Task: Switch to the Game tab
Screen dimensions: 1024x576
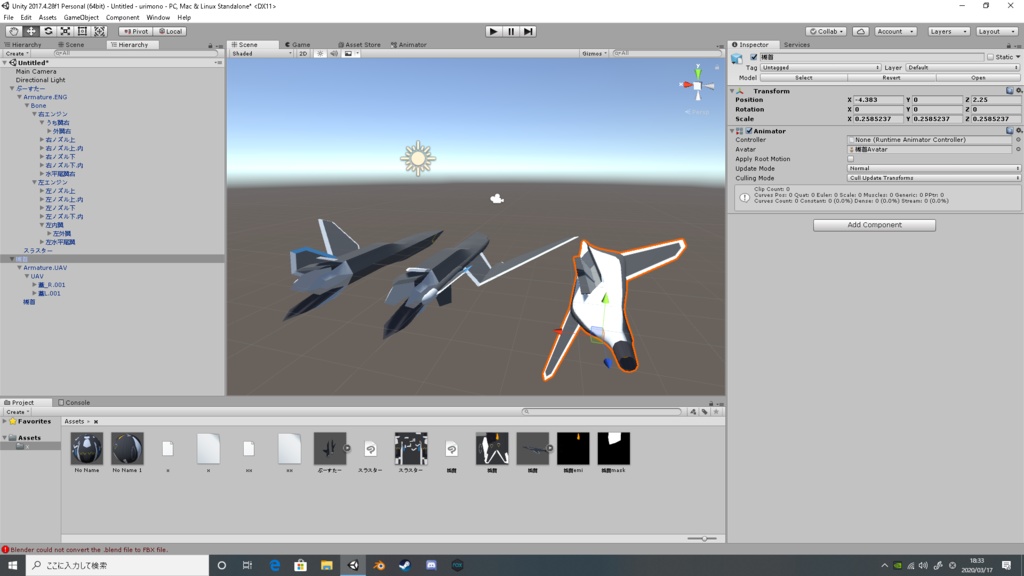Action: pyautogui.click(x=298, y=44)
